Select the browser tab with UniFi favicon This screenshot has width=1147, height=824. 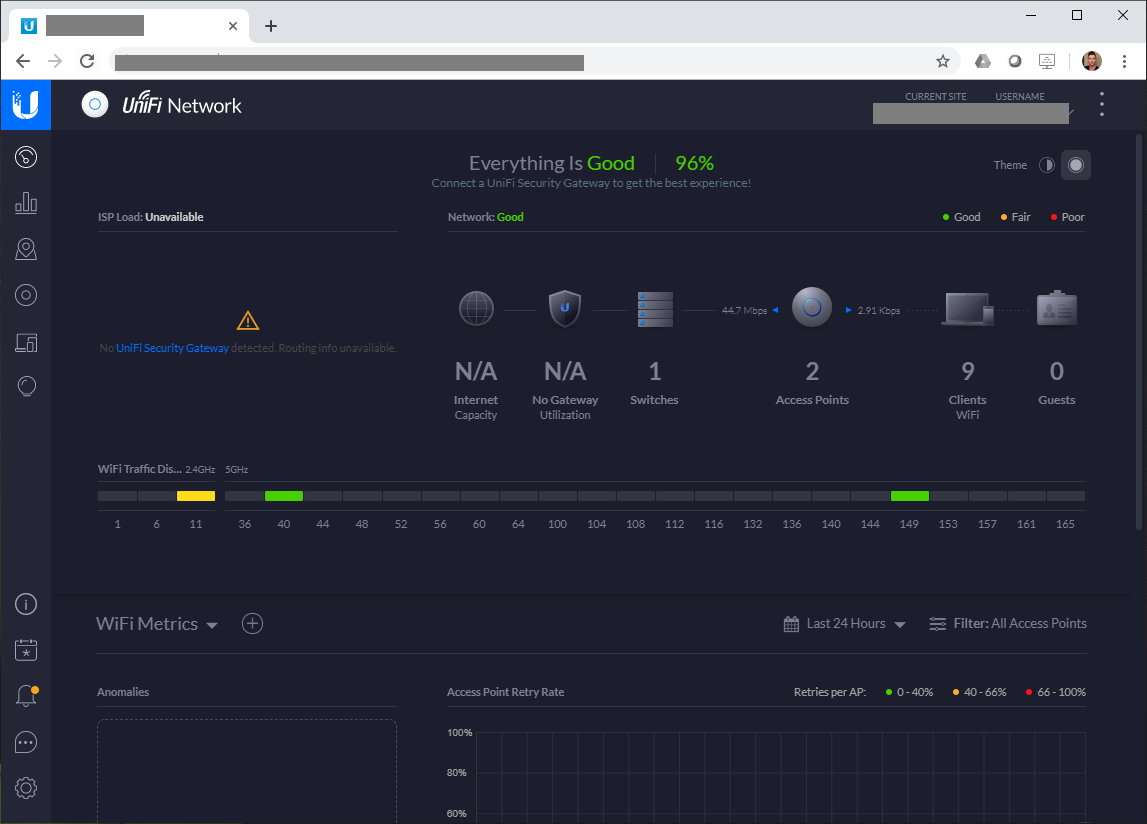129,26
